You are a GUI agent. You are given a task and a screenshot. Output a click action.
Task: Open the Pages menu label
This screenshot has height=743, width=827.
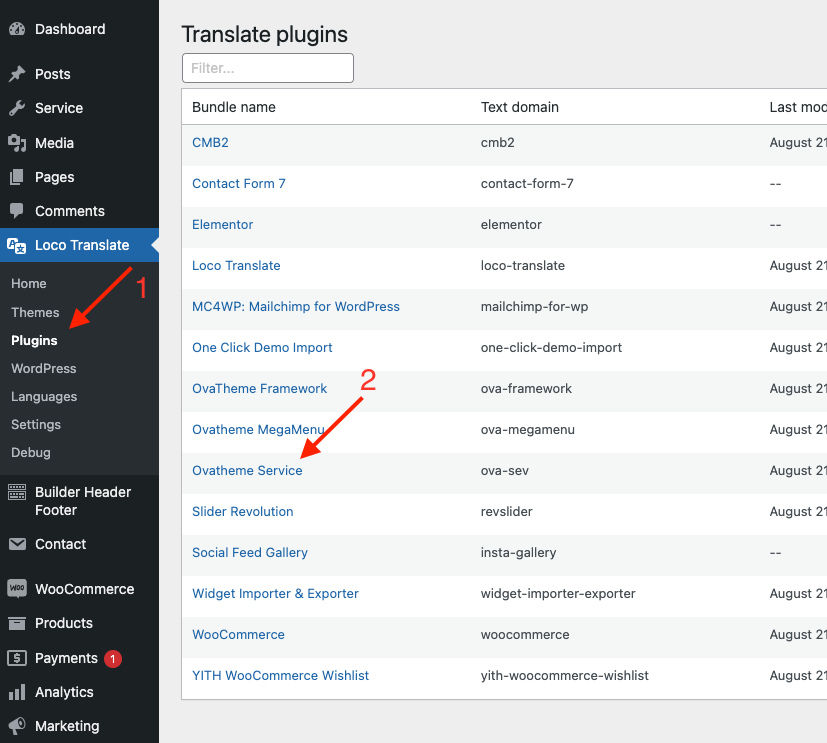[x=55, y=177]
